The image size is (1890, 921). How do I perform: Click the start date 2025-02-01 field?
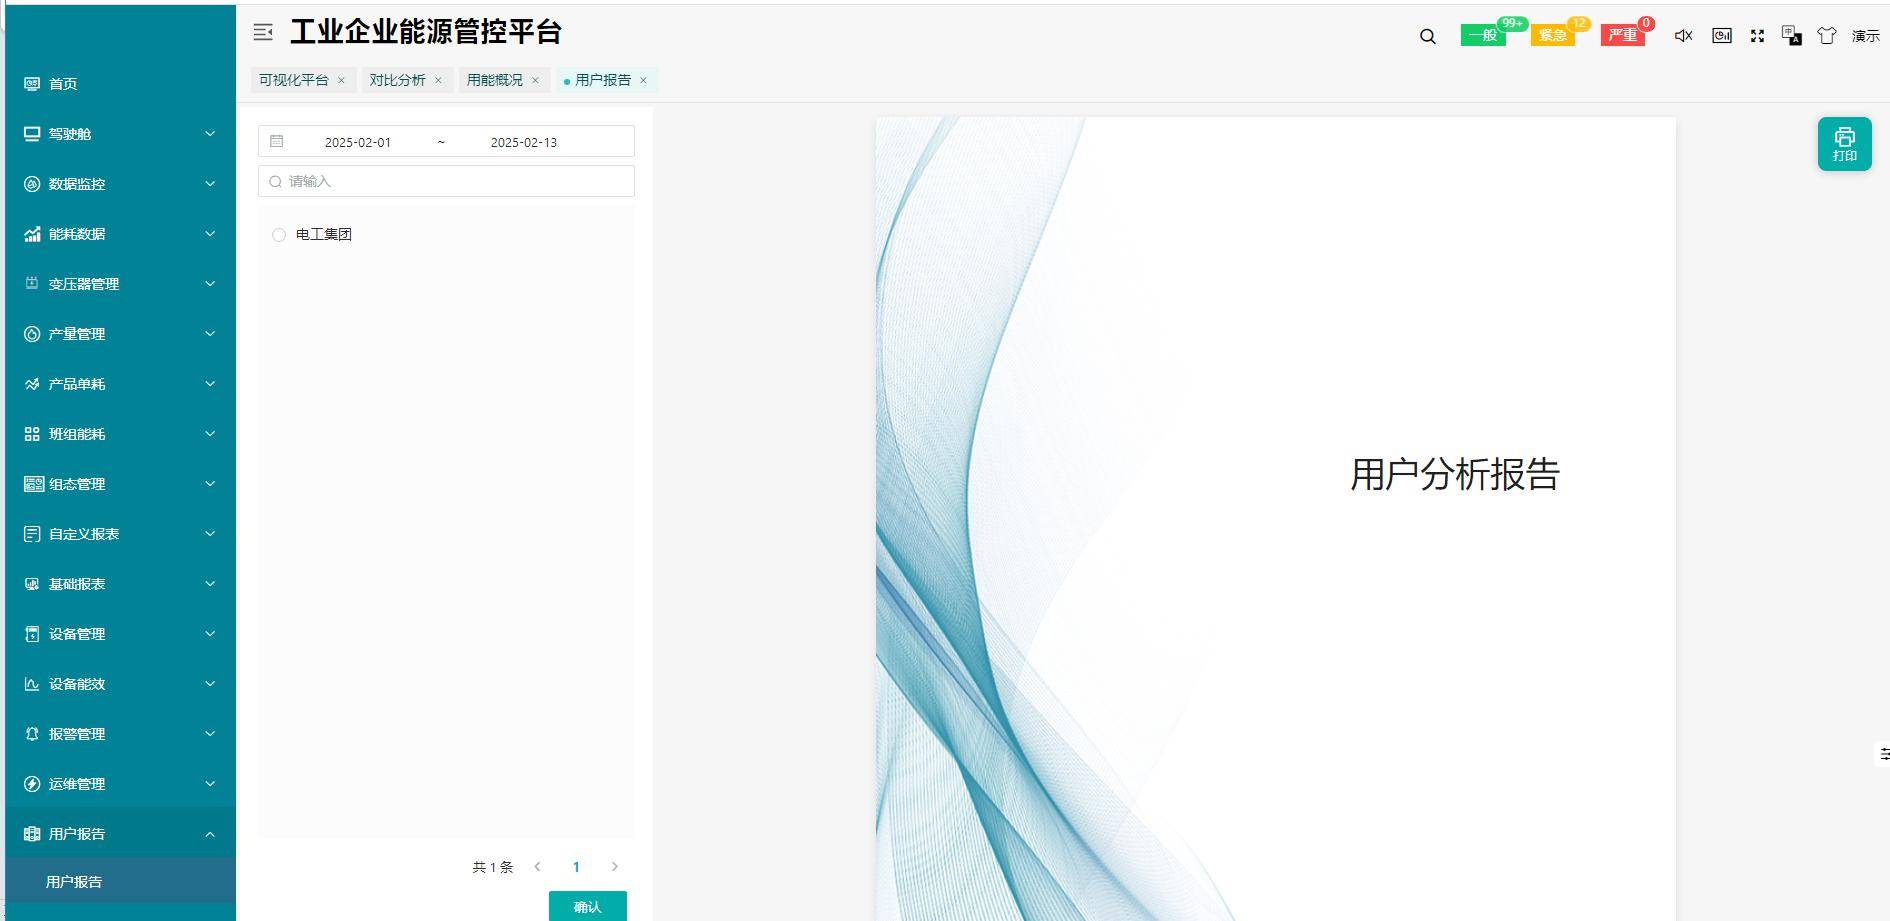[x=358, y=142]
